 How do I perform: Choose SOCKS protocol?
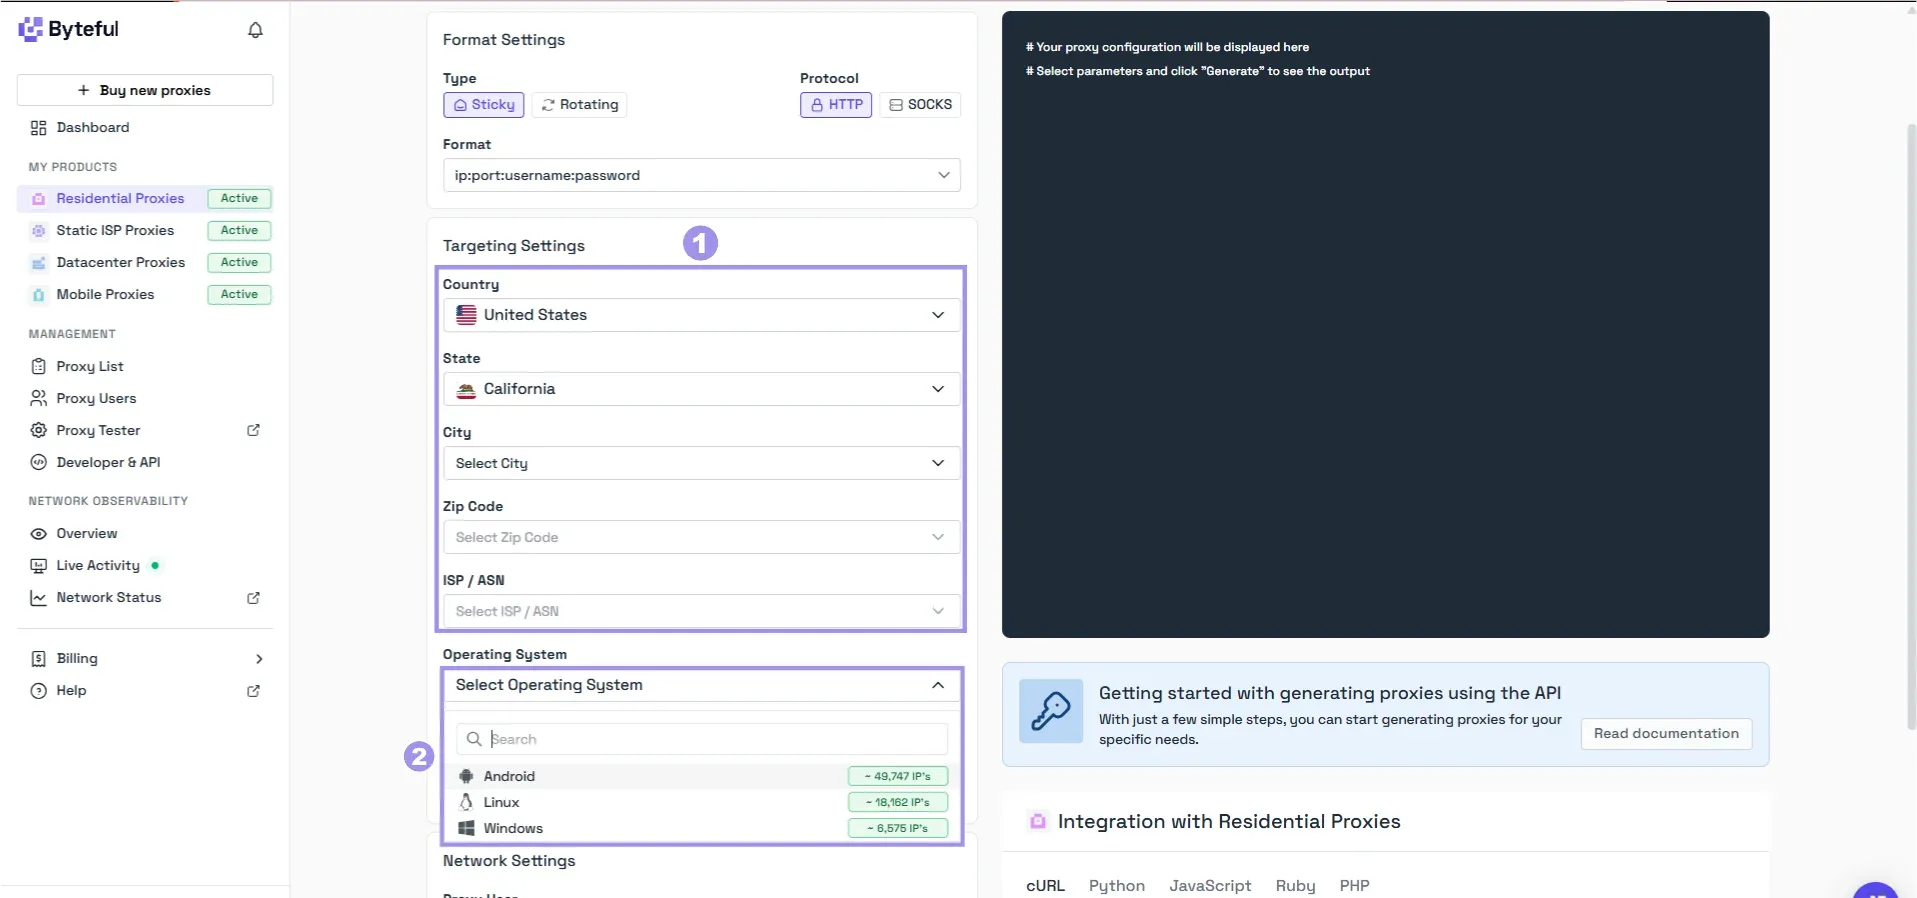pos(920,105)
